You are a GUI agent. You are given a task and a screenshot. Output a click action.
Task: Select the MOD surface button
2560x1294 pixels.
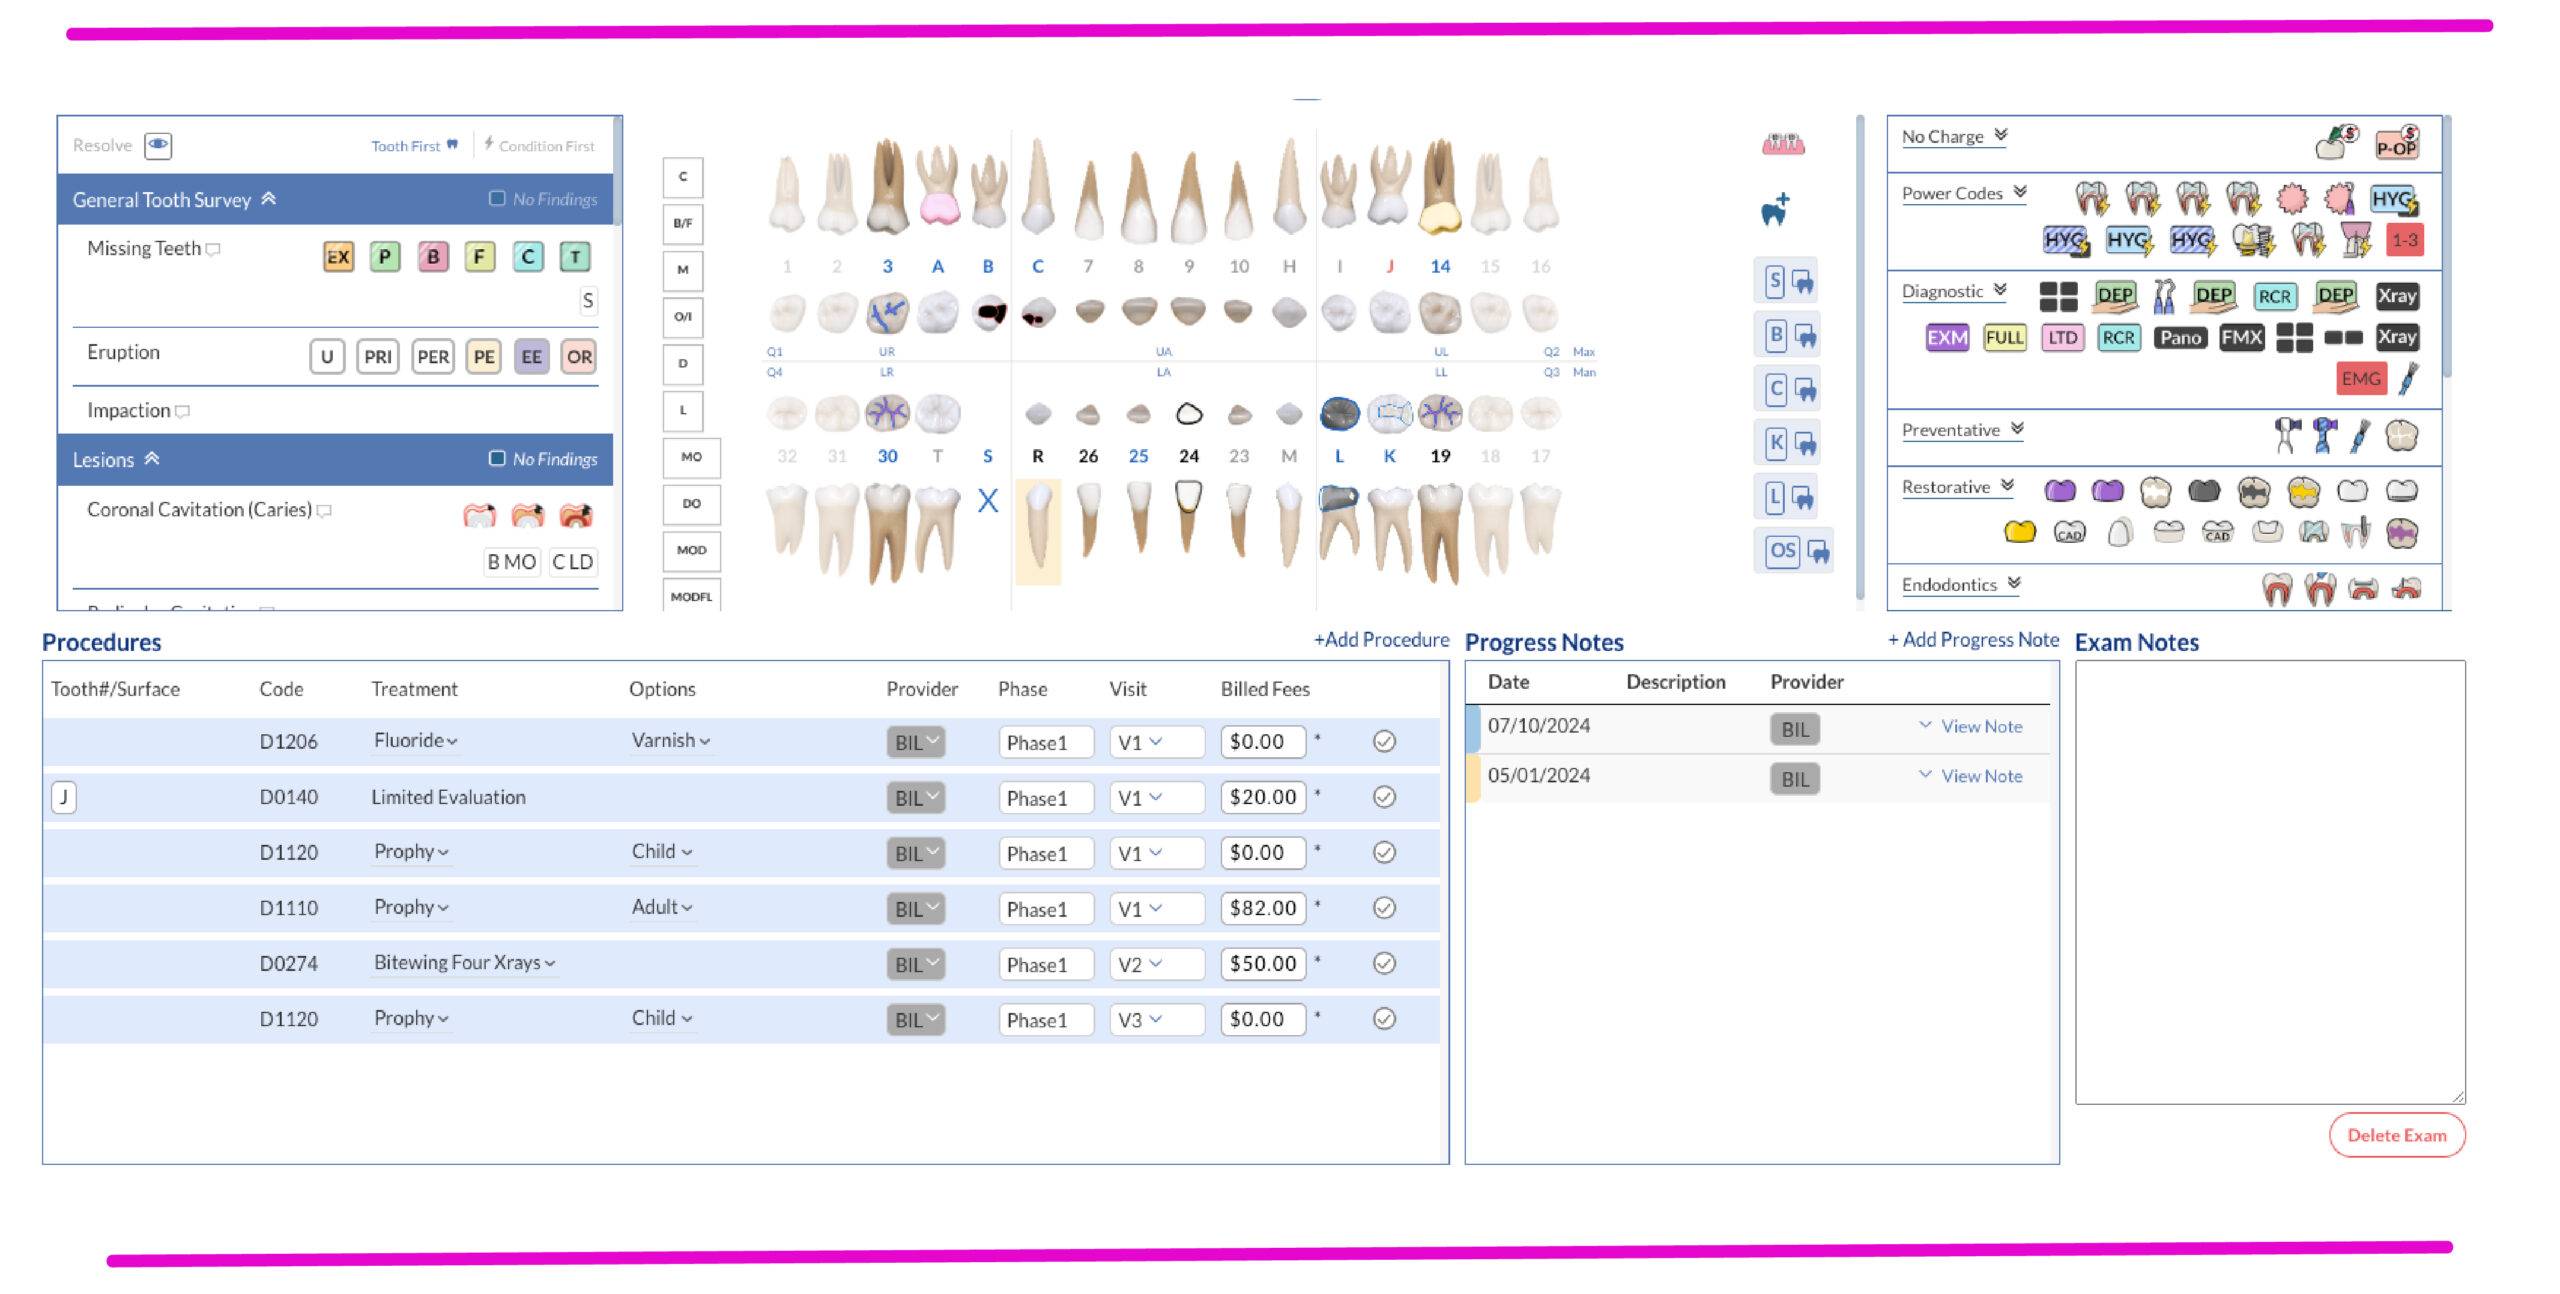(691, 550)
